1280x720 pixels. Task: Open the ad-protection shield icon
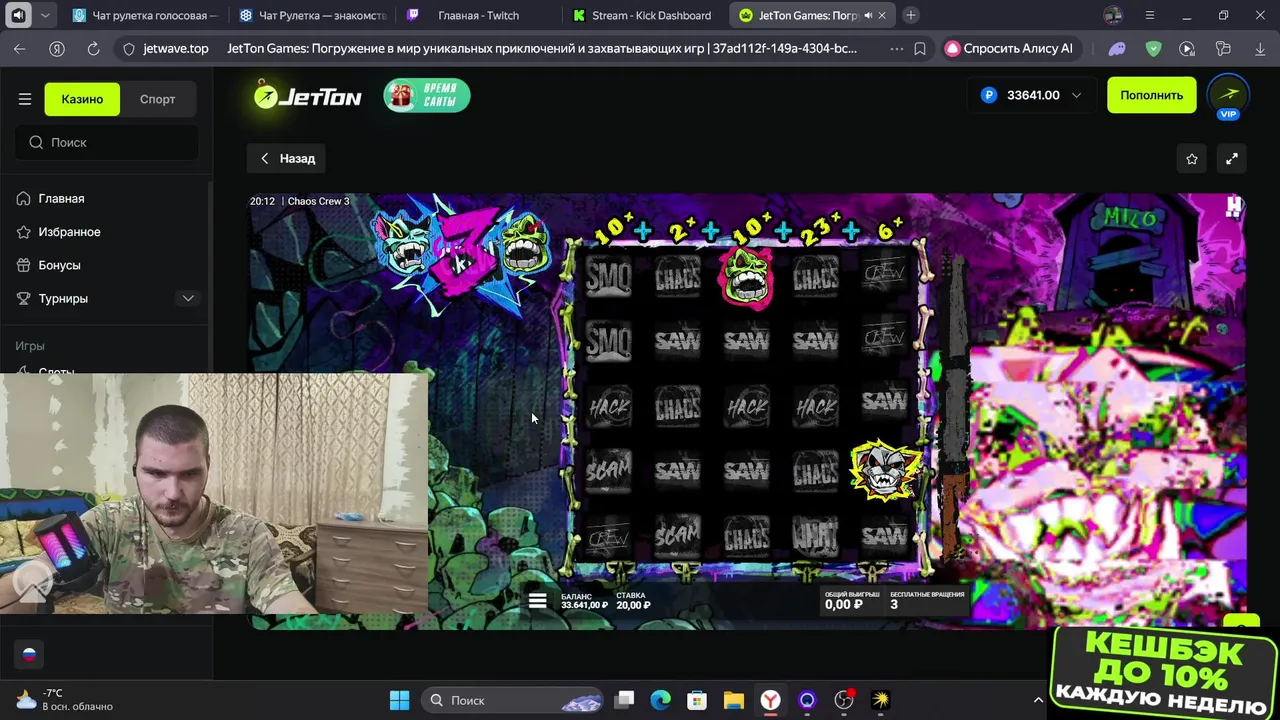click(x=1153, y=48)
